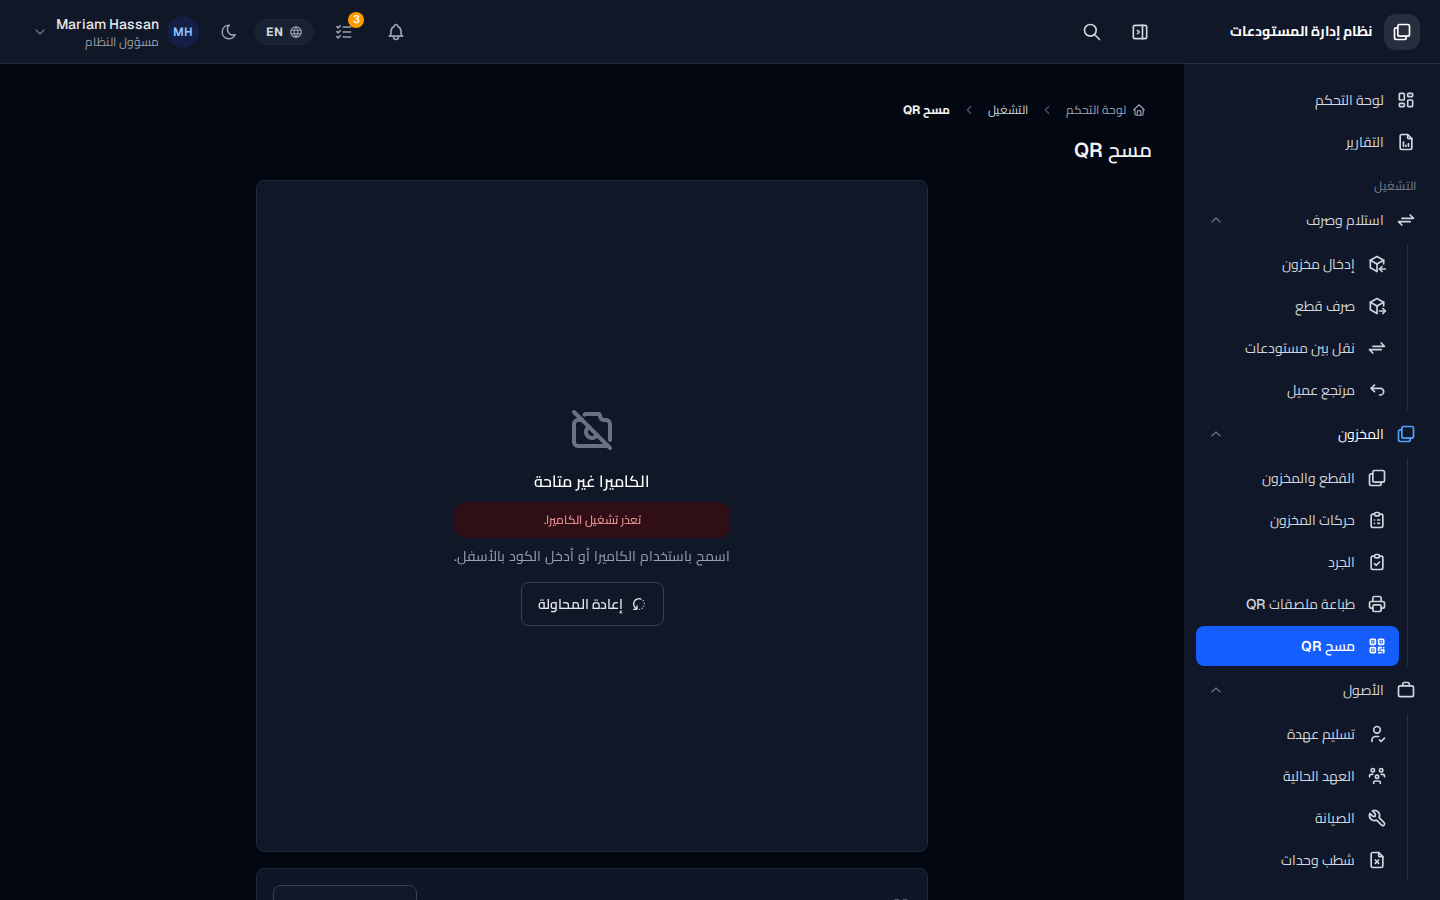Click the إعادة المحاولة retry button

point(592,604)
